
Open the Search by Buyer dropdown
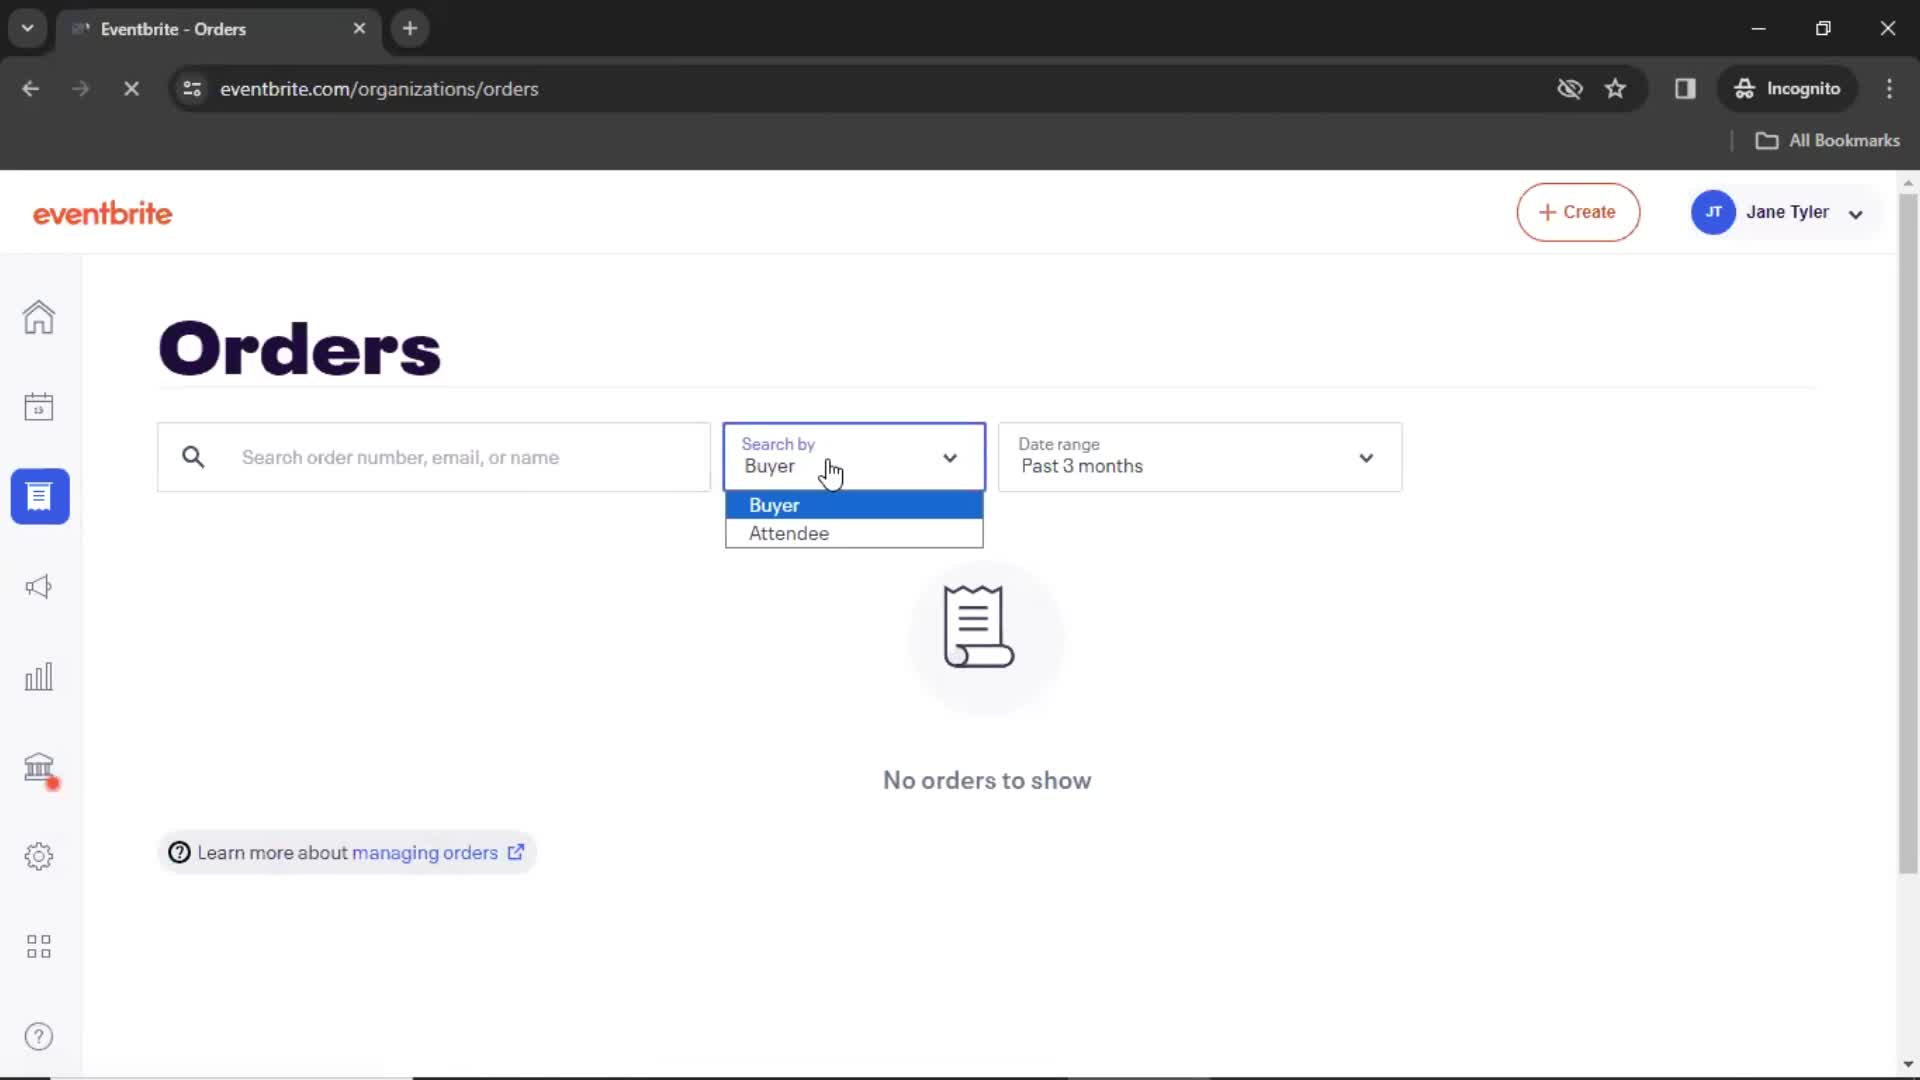click(x=853, y=456)
